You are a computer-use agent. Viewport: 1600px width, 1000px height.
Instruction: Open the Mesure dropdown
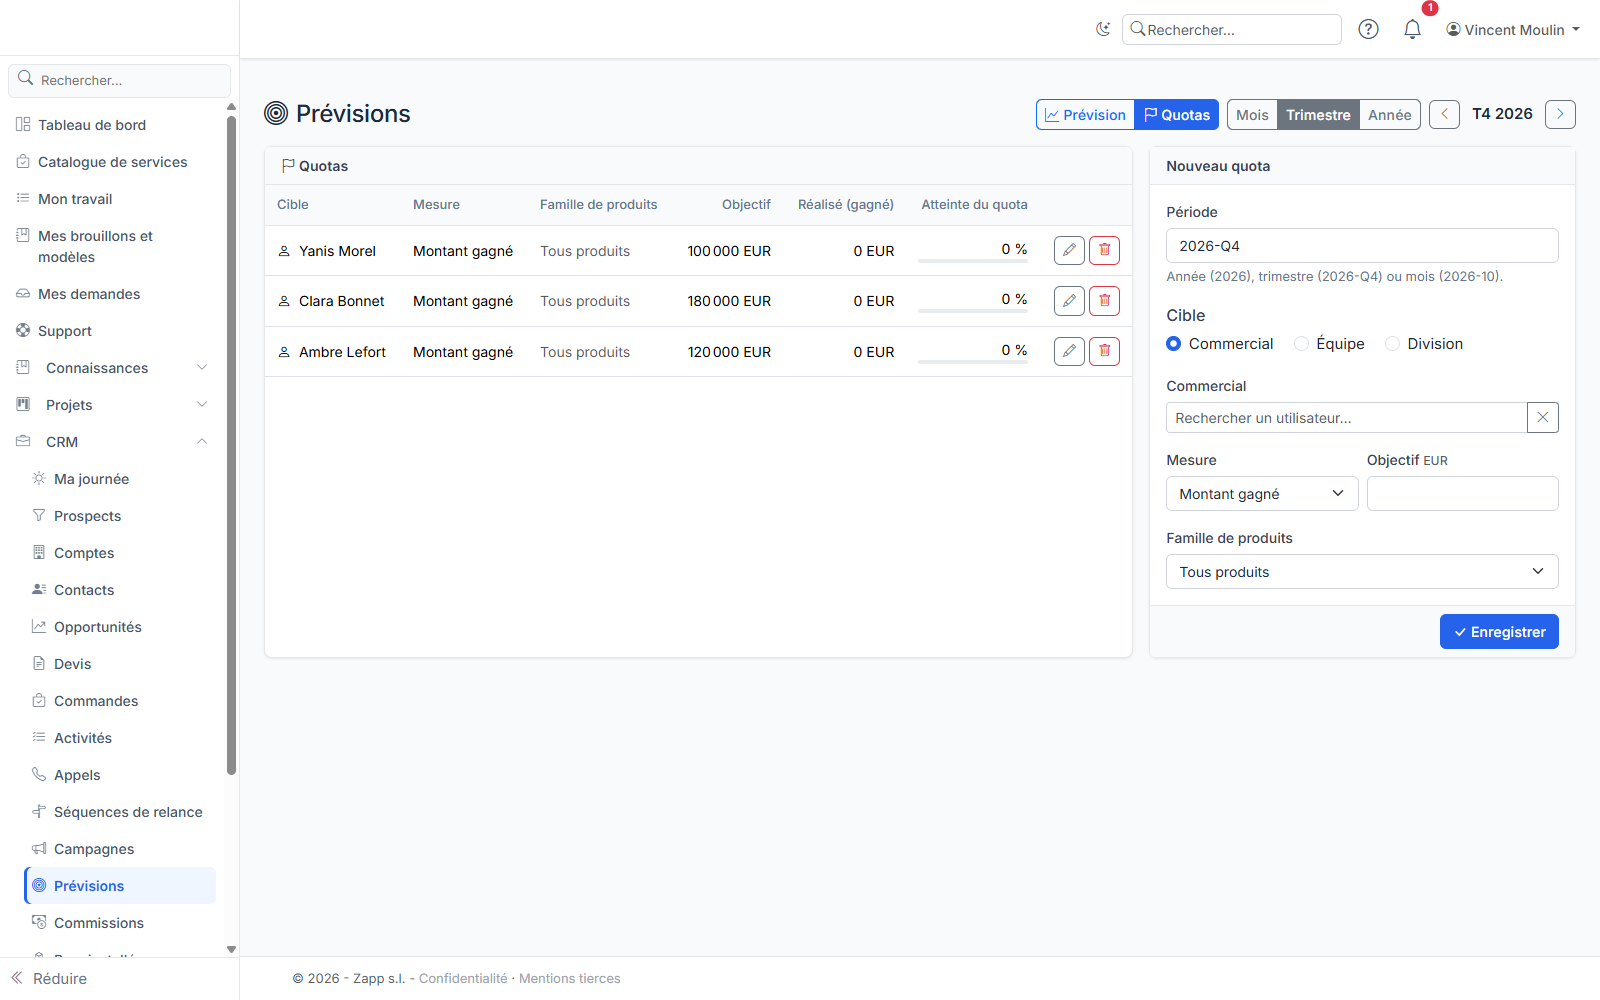click(1262, 494)
